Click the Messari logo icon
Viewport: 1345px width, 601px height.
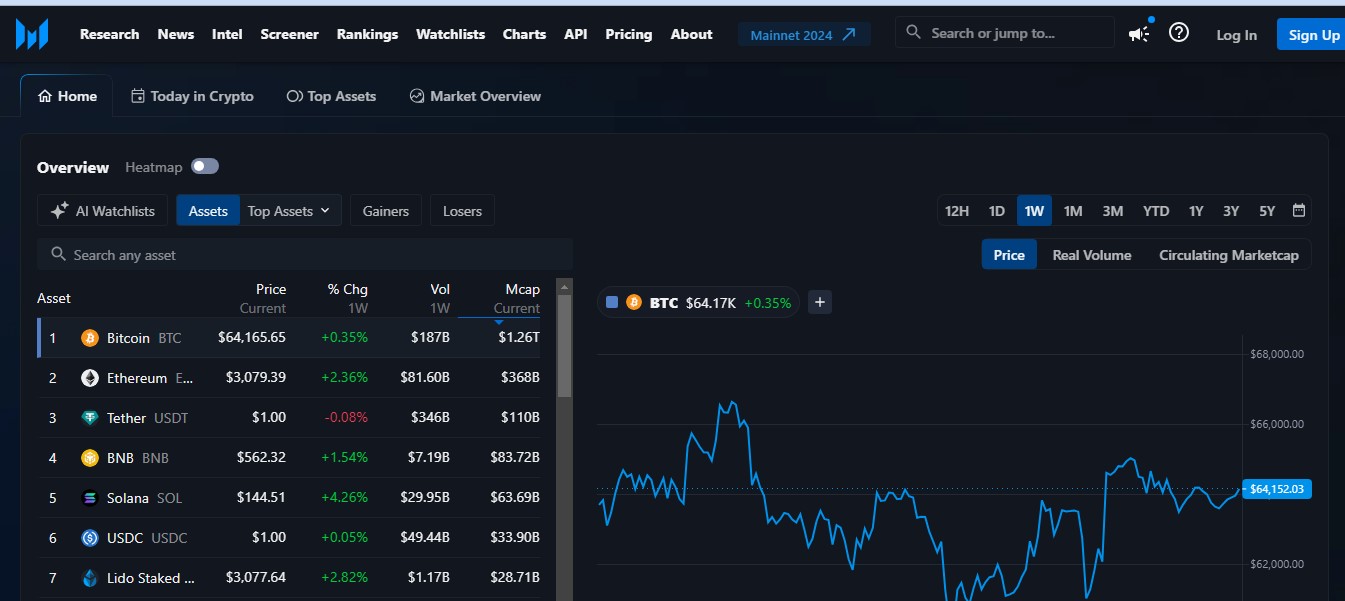coord(32,34)
